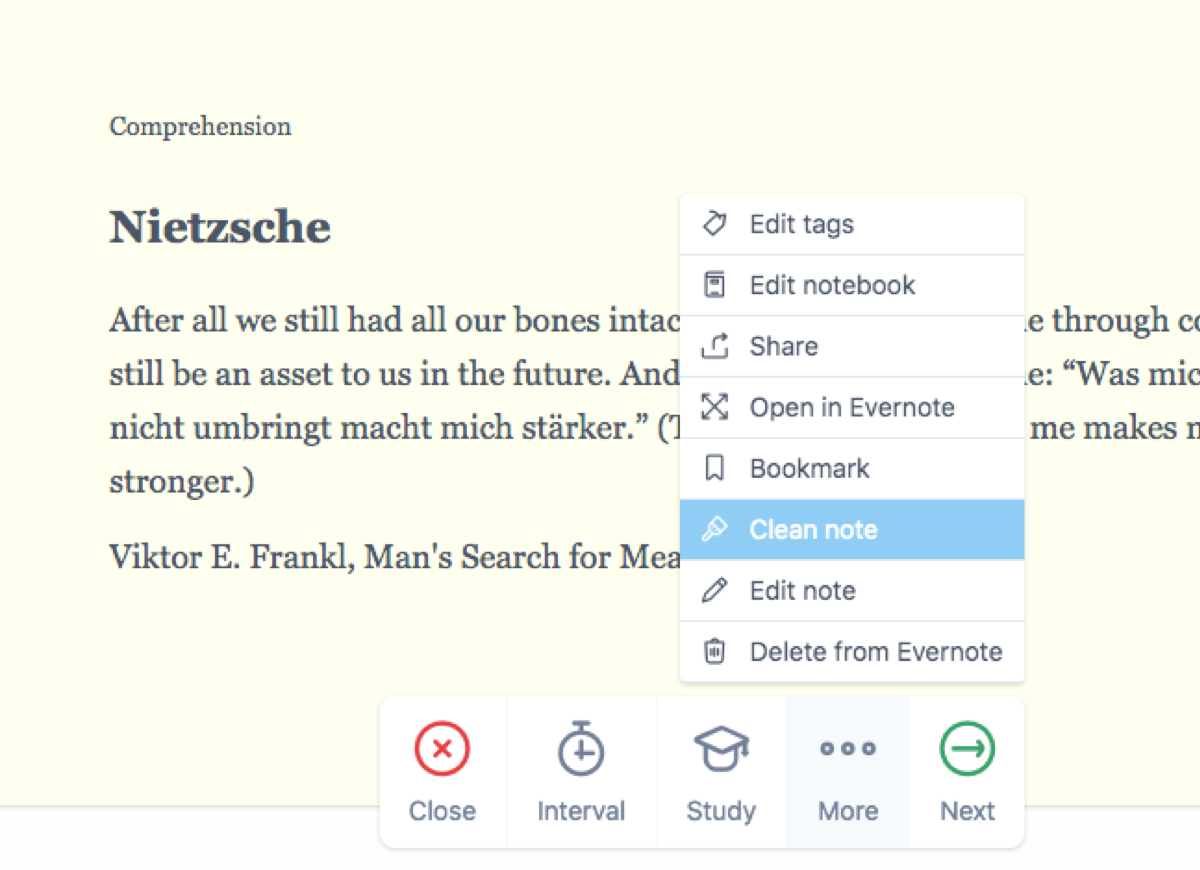Viewport: 1200px width, 870px height.
Task: Click the trash can icon
Action: tap(714, 652)
